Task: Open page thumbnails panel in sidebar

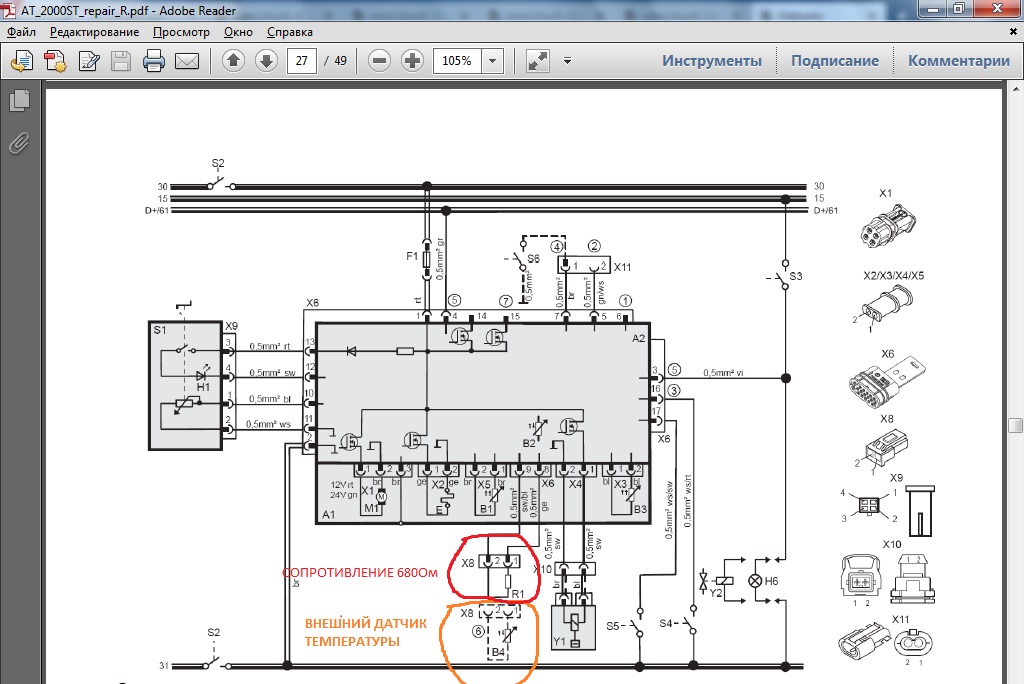Action: (20, 101)
